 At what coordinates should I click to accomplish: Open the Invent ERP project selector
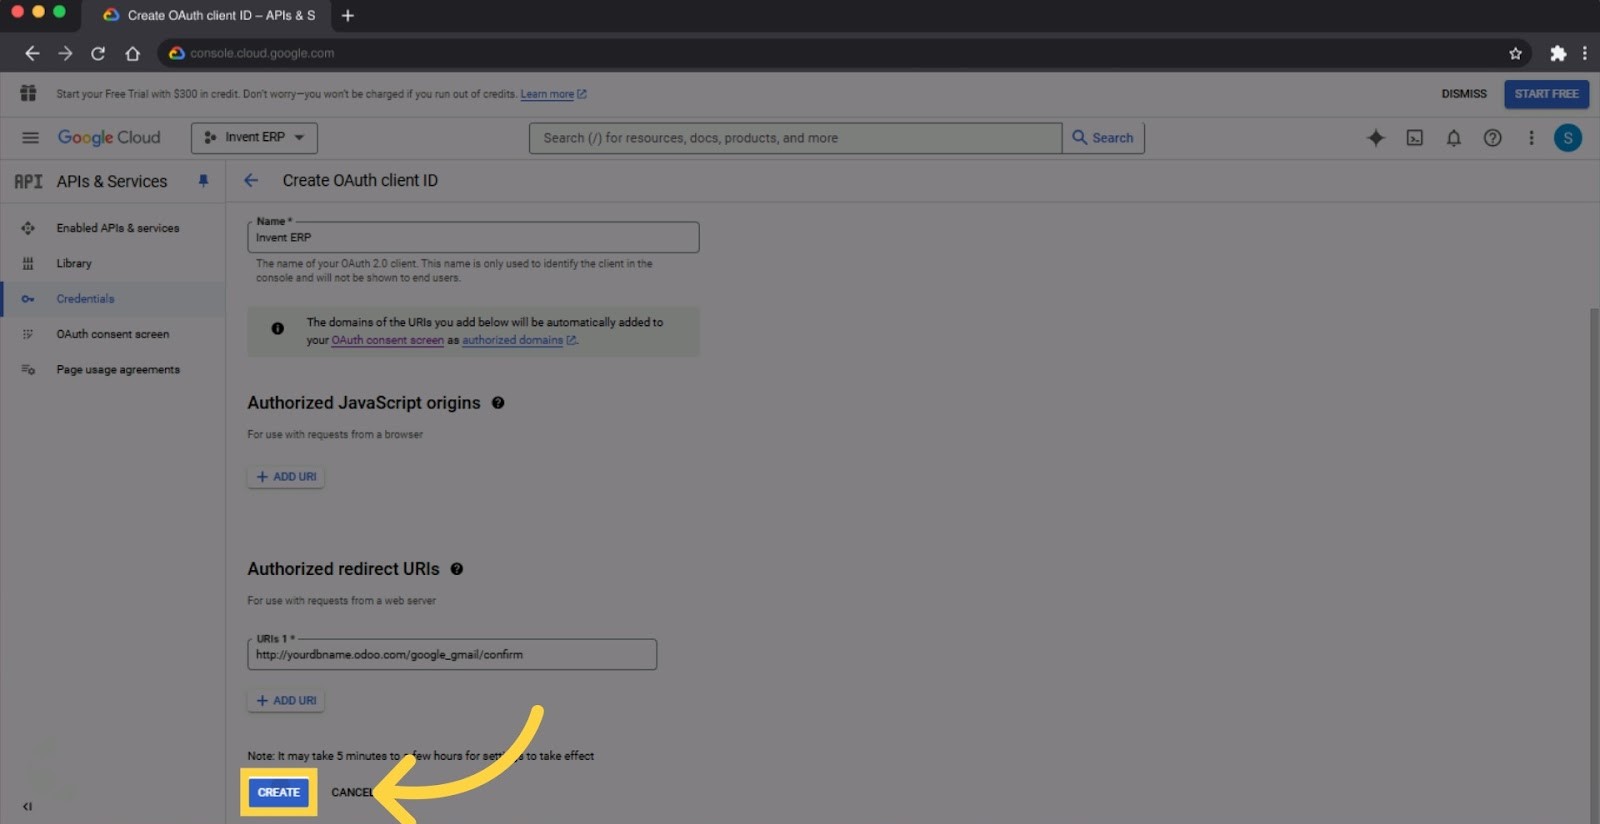pos(254,137)
